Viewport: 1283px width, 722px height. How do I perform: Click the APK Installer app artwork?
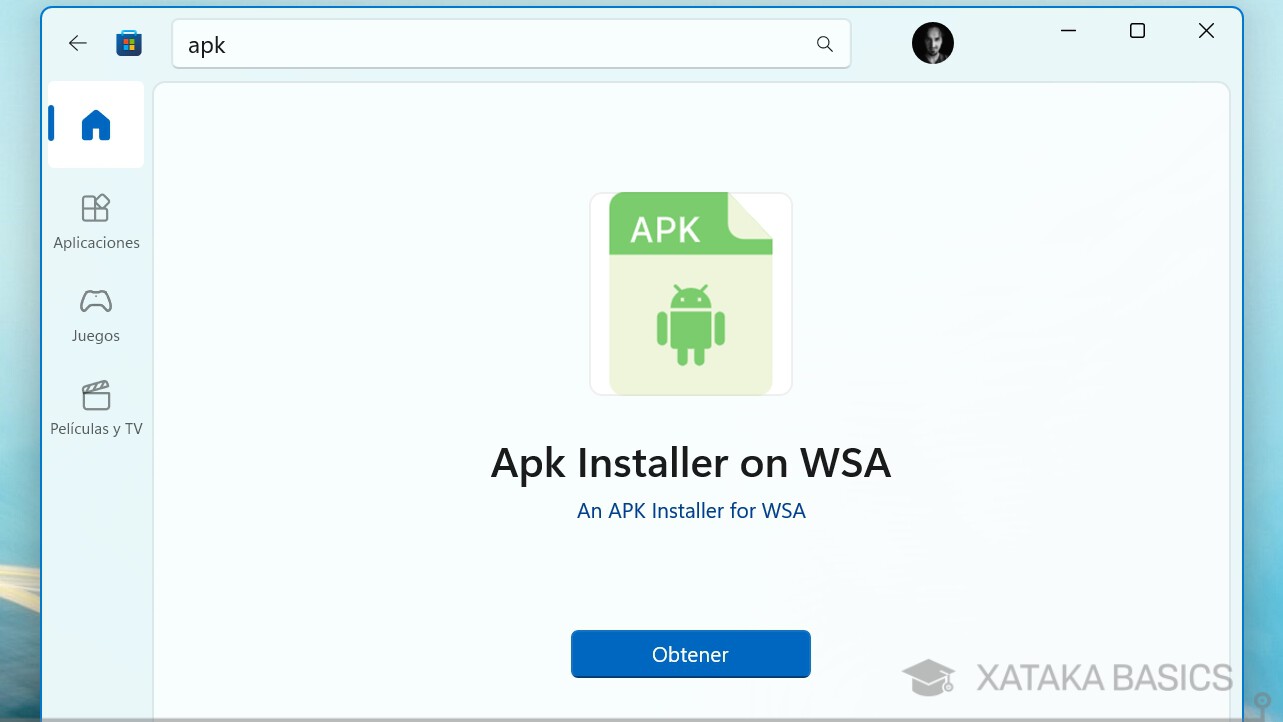coord(690,293)
